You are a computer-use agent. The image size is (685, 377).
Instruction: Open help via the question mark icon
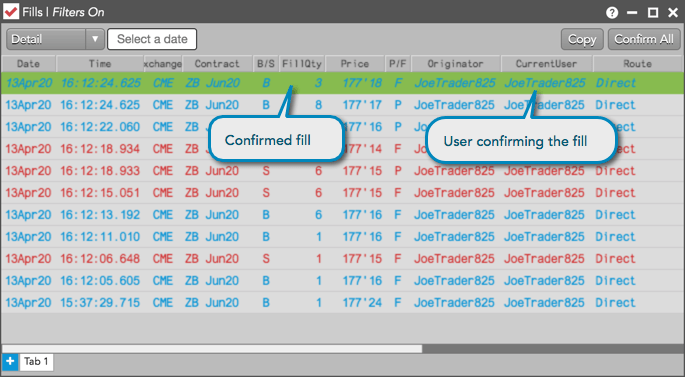(x=612, y=13)
